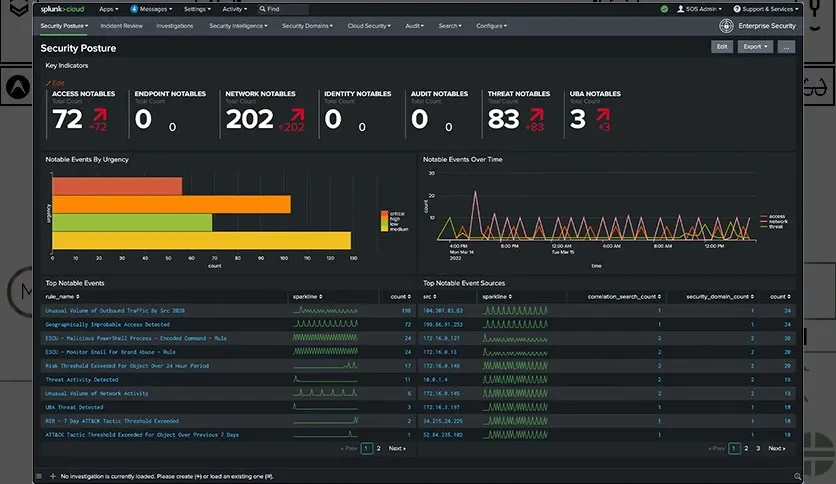Sort by the rule_name column header
Viewport: 836px width, 484px height.
pos(62,296)
